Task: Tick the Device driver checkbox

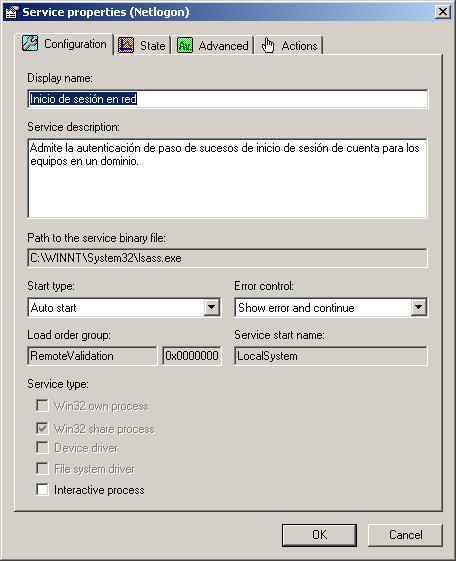Action: coord(43,447)
